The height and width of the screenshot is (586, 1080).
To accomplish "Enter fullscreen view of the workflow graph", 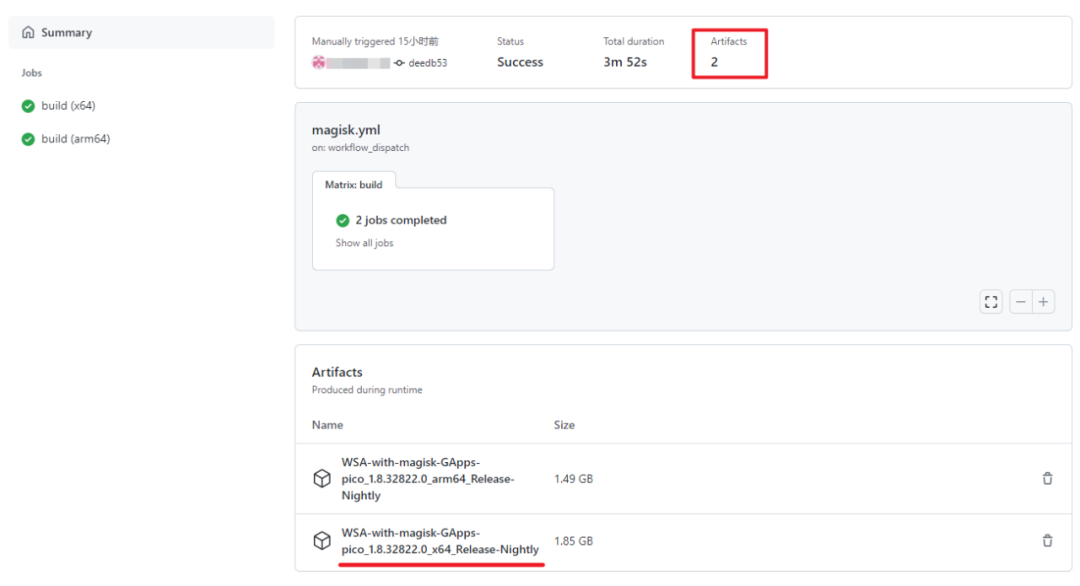I will (x=991, y=301).
